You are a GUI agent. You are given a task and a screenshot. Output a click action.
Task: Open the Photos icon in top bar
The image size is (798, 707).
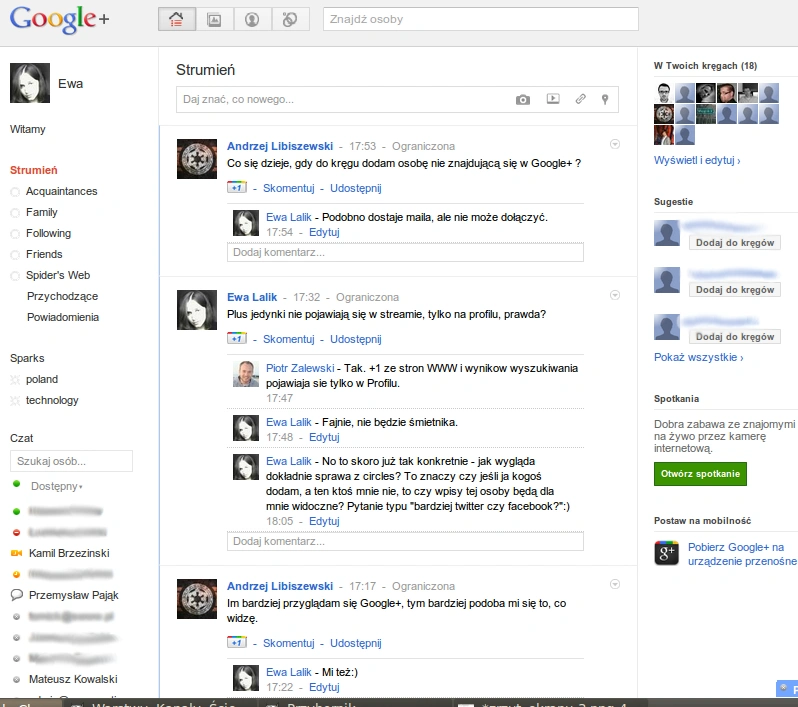214,19
